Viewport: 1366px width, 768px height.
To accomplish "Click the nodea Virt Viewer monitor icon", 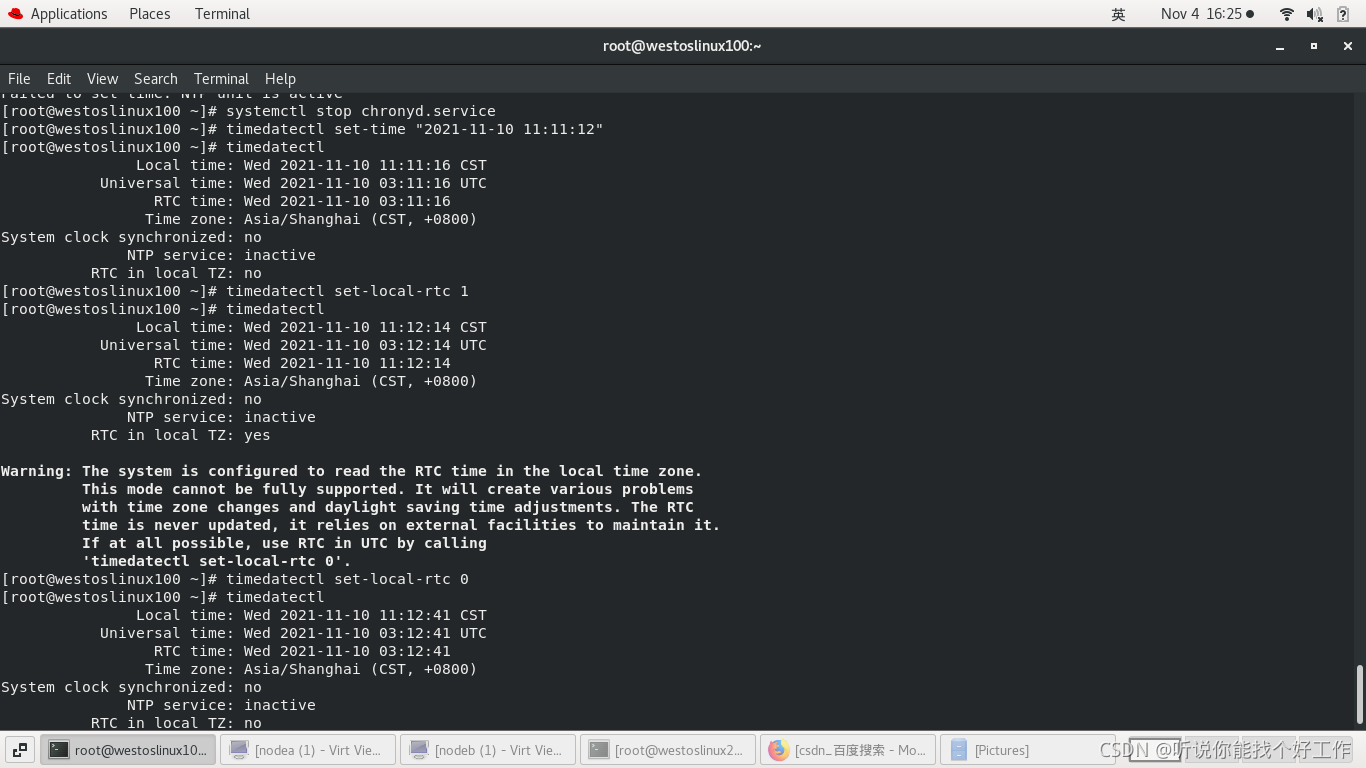I will [239, 750].
